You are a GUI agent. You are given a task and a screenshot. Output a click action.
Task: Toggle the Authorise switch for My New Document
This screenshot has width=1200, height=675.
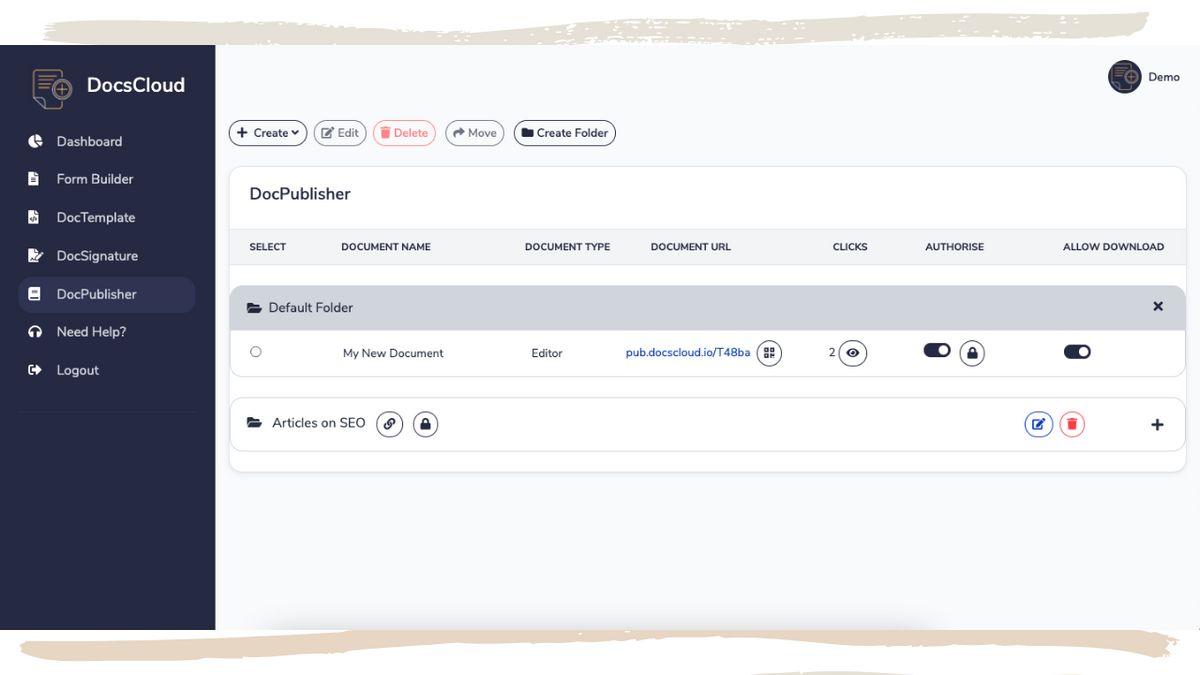(x=937, y=350)
